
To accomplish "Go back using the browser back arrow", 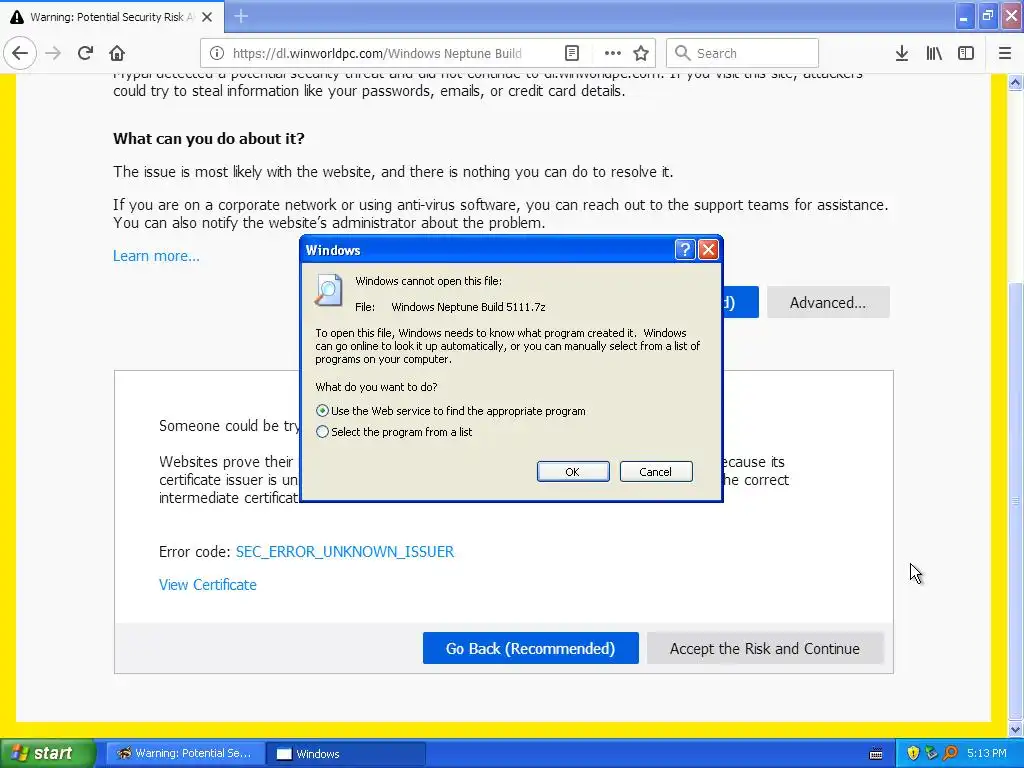I will [20, 54].
